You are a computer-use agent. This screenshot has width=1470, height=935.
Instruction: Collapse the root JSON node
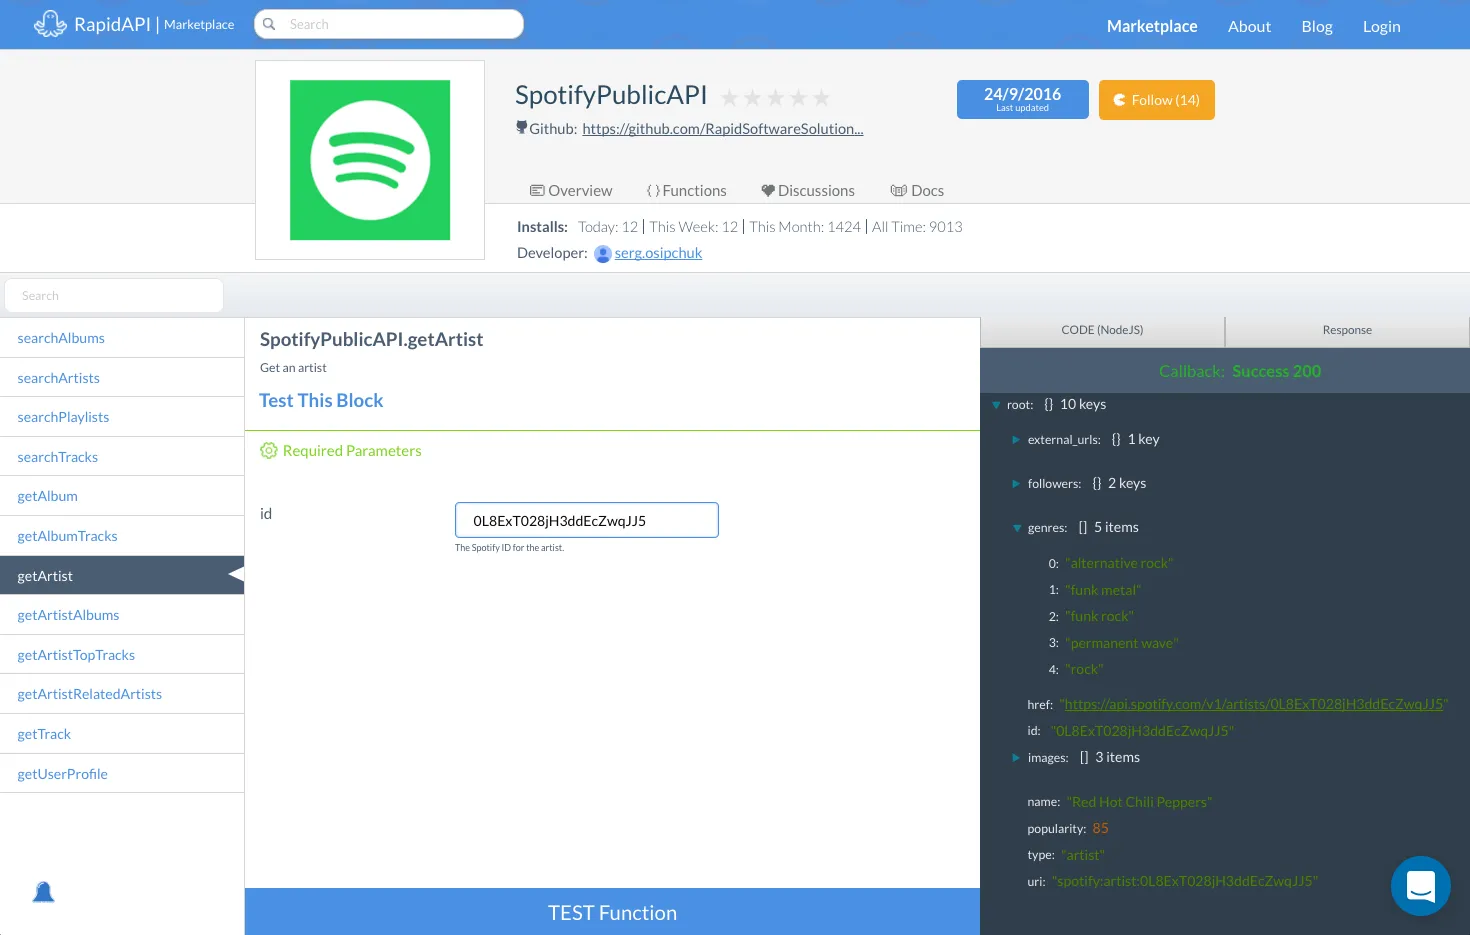coord(996,405)
